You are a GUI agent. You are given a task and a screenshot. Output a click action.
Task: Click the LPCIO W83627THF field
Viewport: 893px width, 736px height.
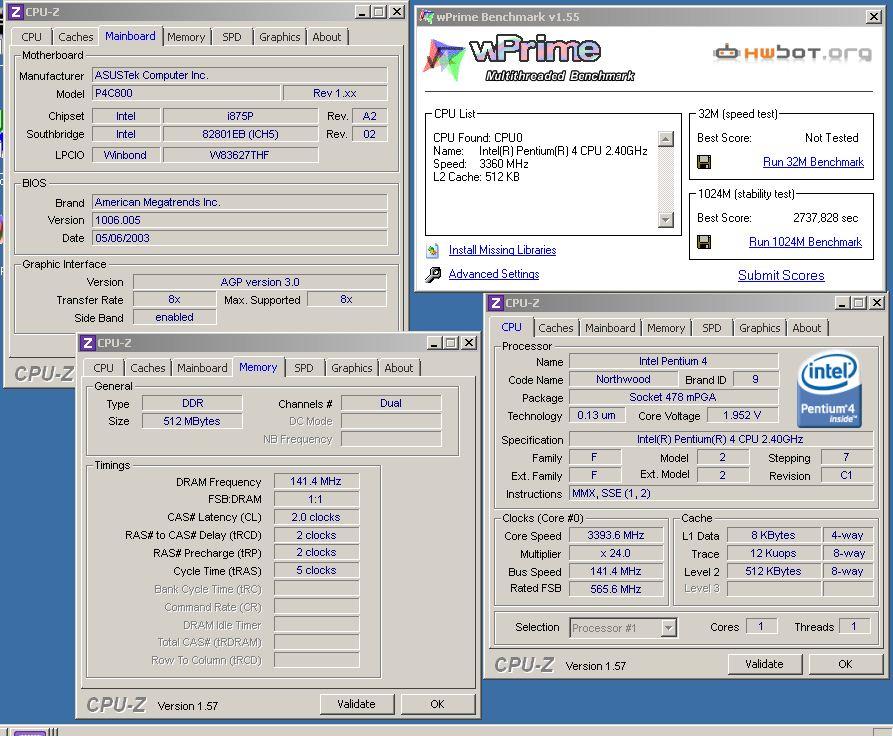240,155
